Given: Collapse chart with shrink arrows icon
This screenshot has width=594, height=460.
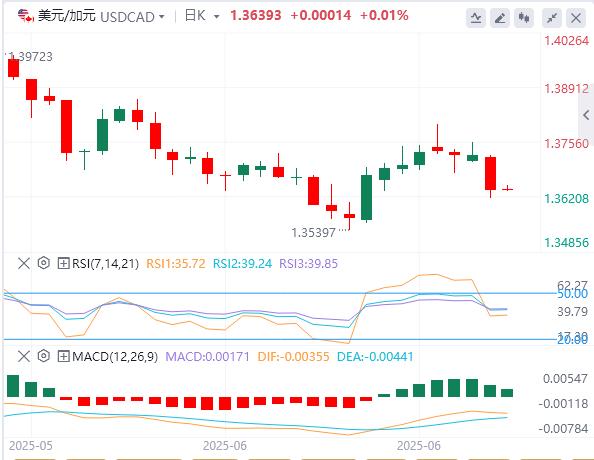Looking at the screenshot, I should tap(552, 18).
